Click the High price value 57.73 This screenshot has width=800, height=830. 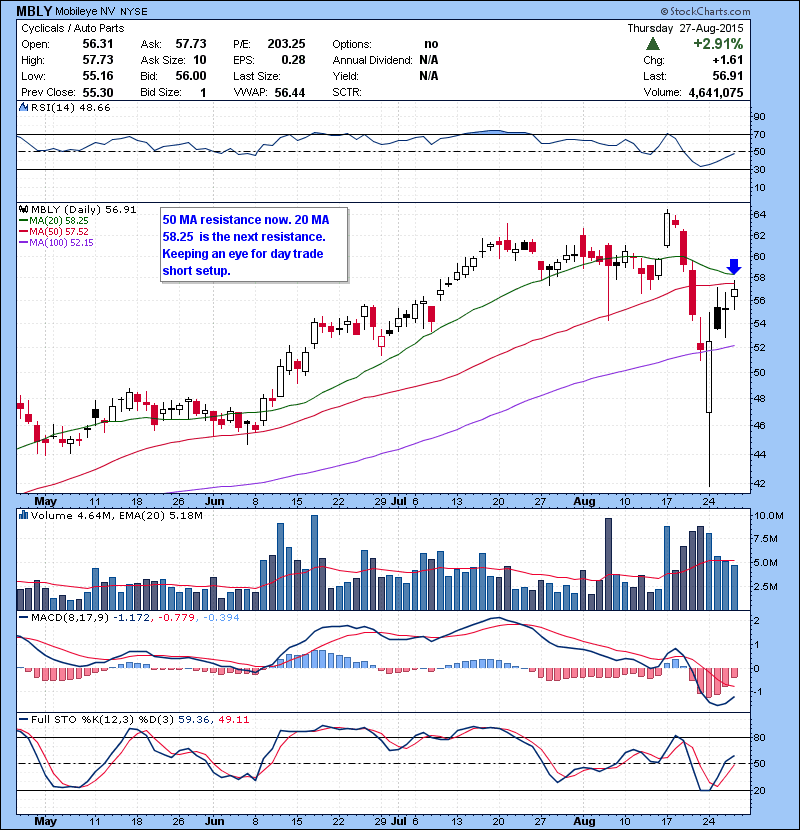point(98,60)
